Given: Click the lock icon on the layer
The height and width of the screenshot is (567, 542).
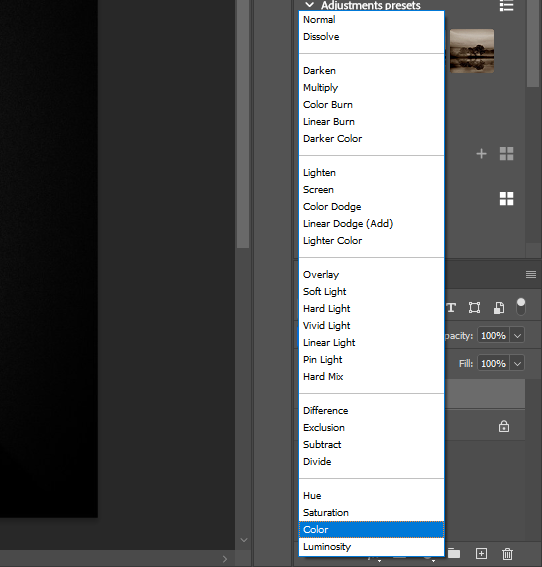Looking at the screenshot, I should tap(504, 427).
